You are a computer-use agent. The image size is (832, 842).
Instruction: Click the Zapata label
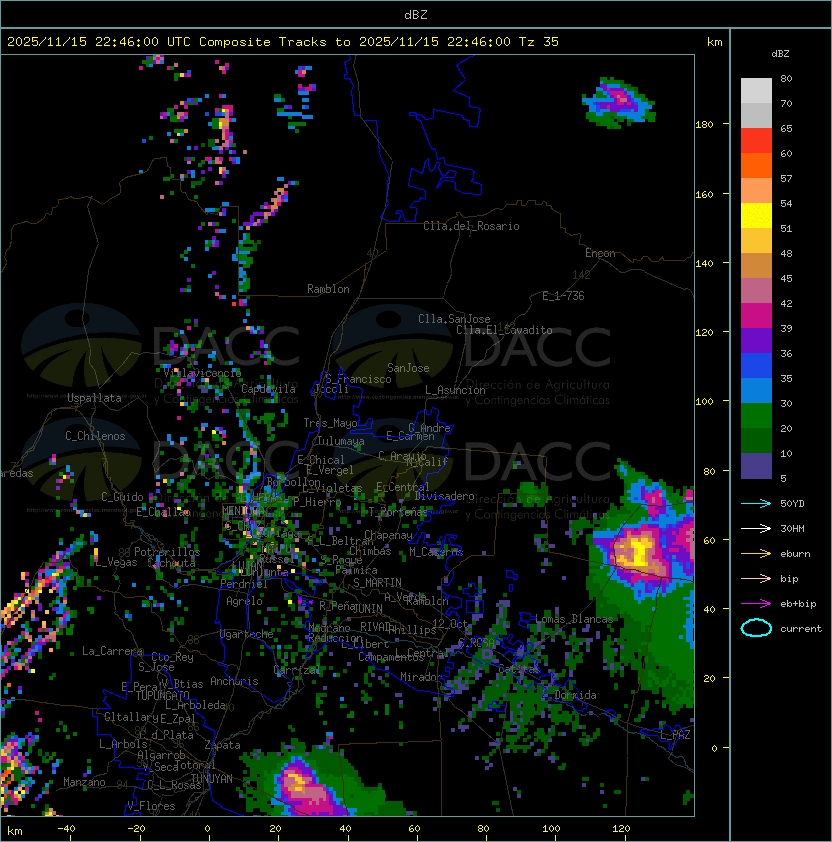point(222,745)
